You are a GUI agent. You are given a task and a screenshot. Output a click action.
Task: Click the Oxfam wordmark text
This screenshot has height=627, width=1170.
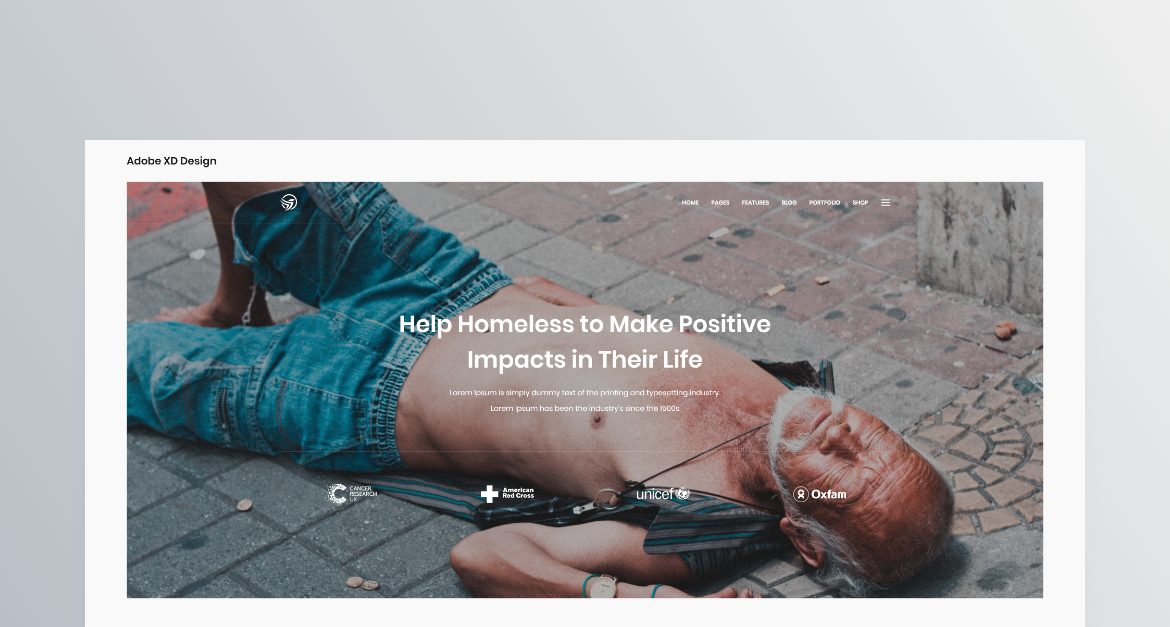point(829,494)
